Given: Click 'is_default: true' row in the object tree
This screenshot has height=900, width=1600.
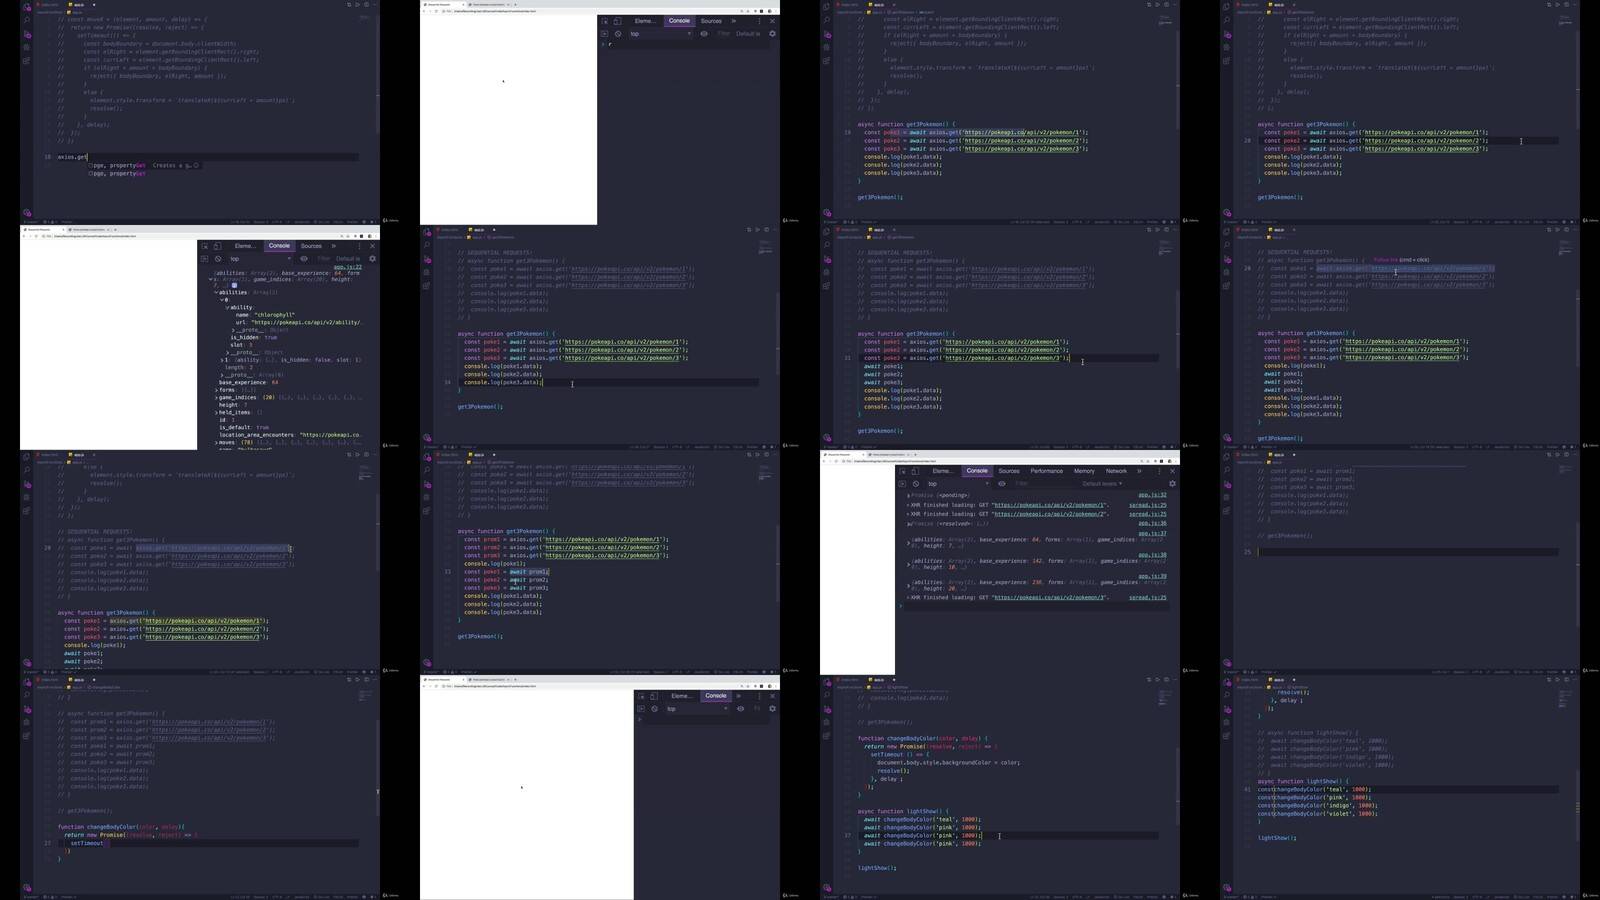Looking at the screenshot, I should (244, 427).
